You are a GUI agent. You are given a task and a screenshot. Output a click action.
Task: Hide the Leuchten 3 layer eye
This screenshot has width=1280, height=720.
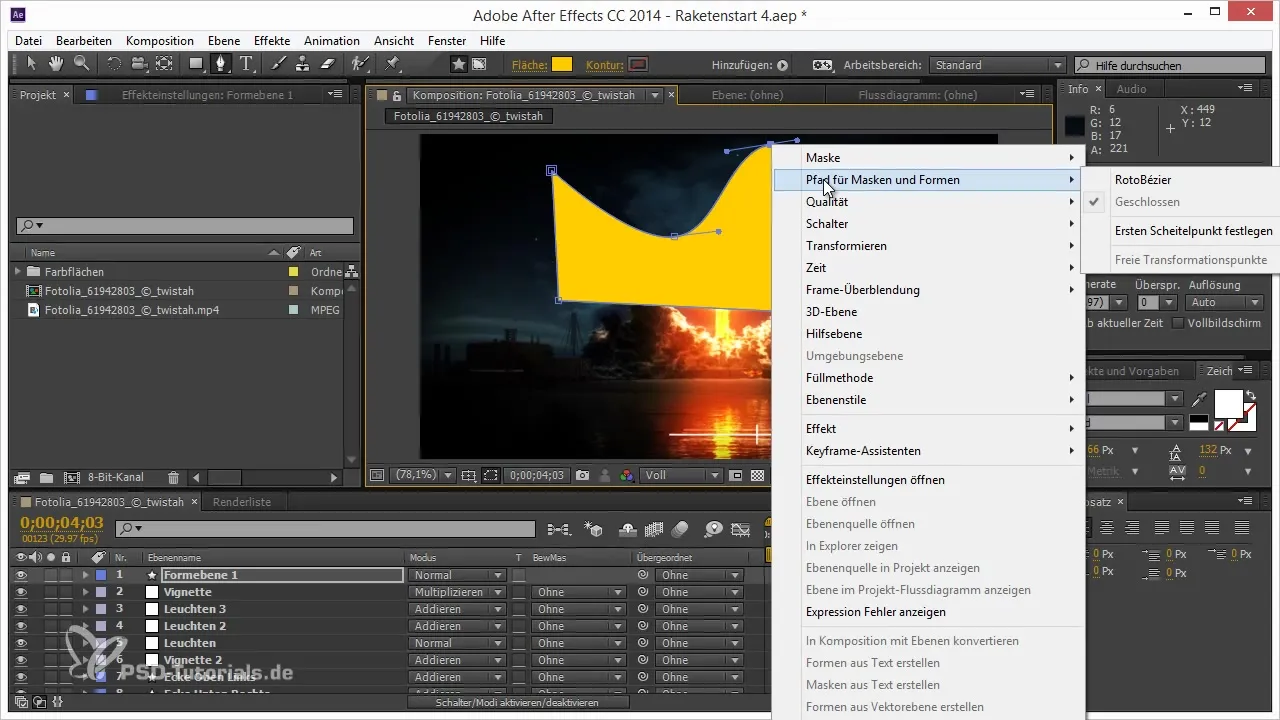[x=21, y=609]
